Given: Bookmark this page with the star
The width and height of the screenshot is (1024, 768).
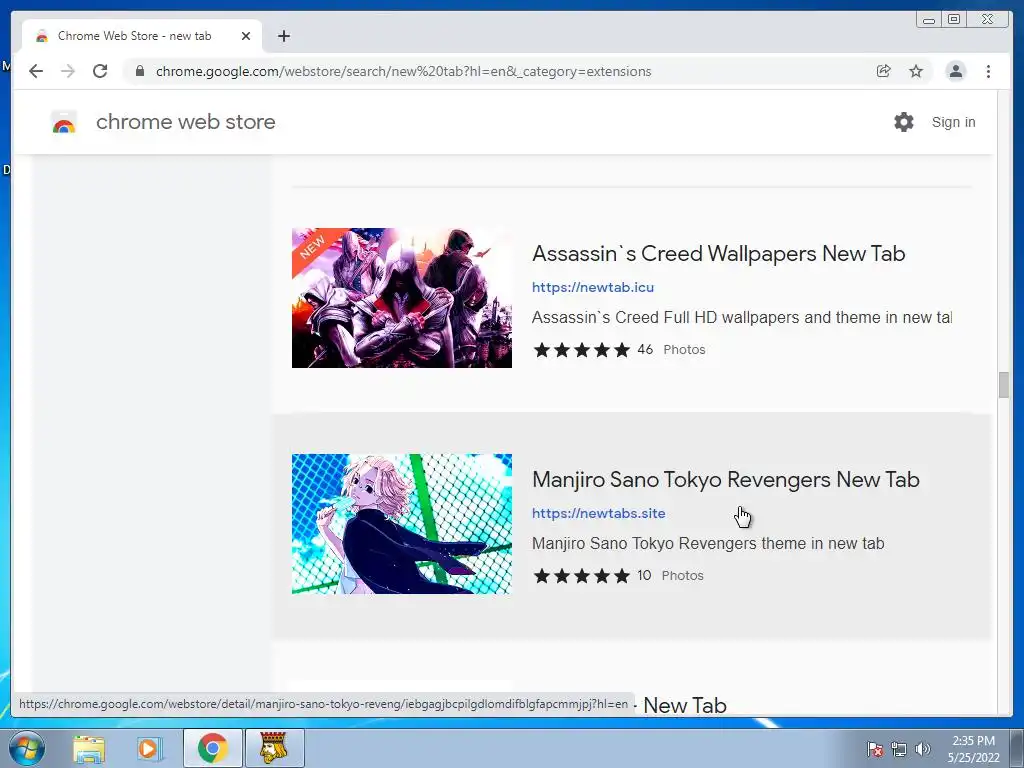Looking at the screenshot, I should click(x=916, y=71).
